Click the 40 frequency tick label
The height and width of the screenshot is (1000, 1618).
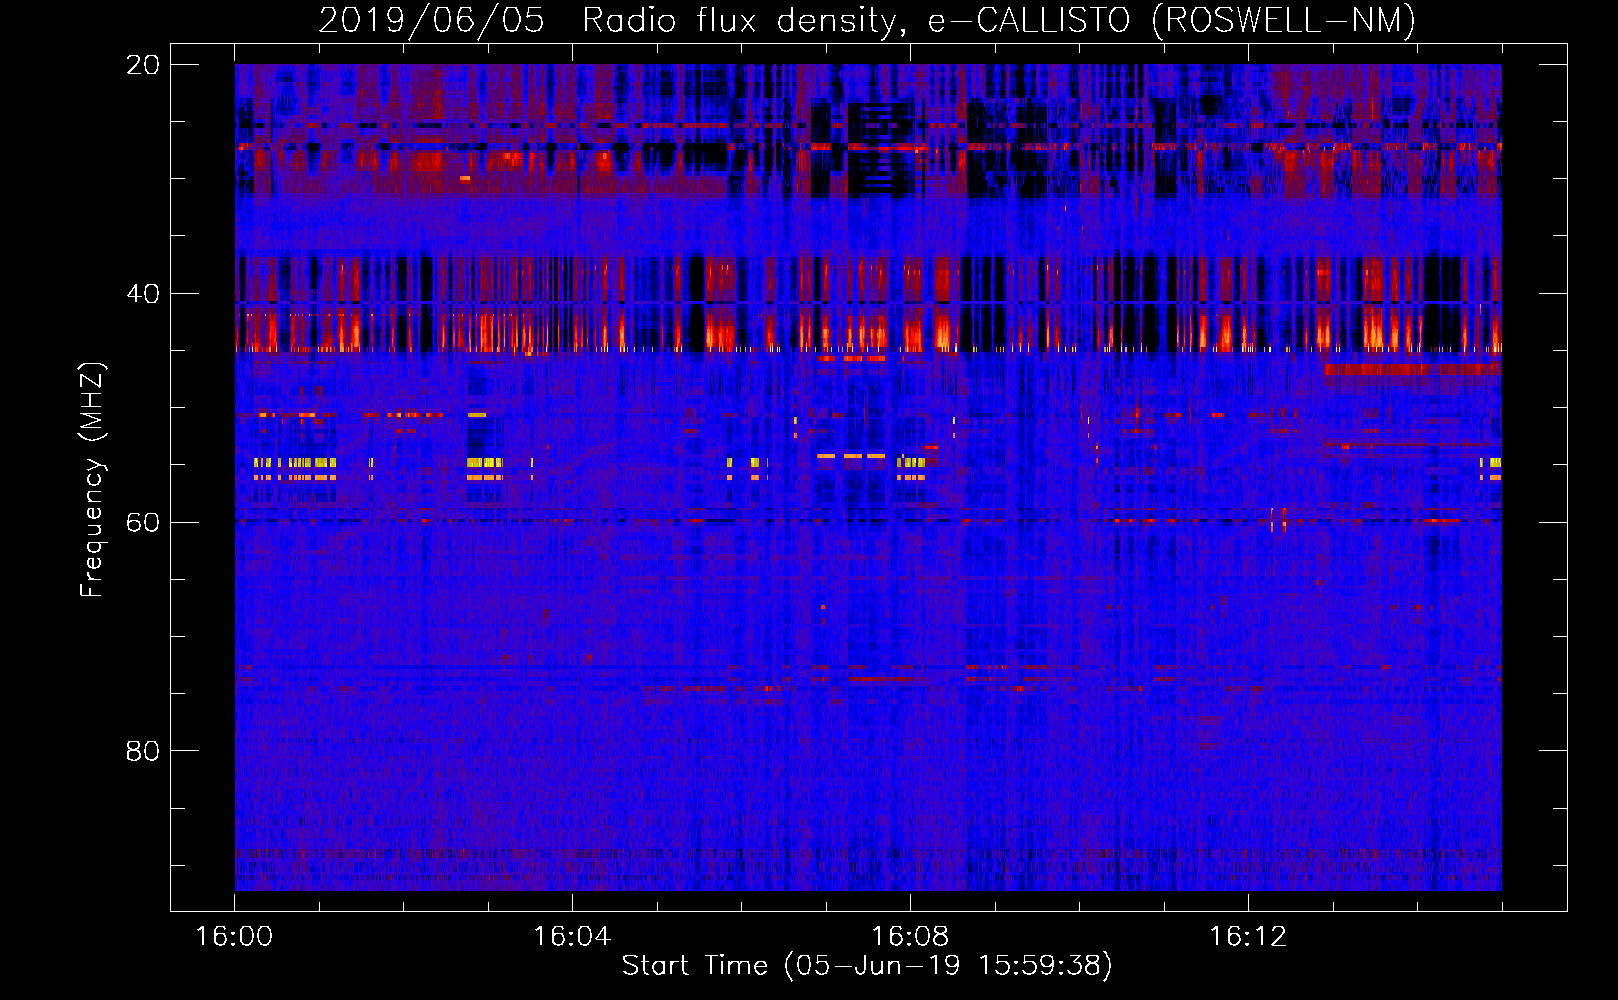[x=142, y=294]
